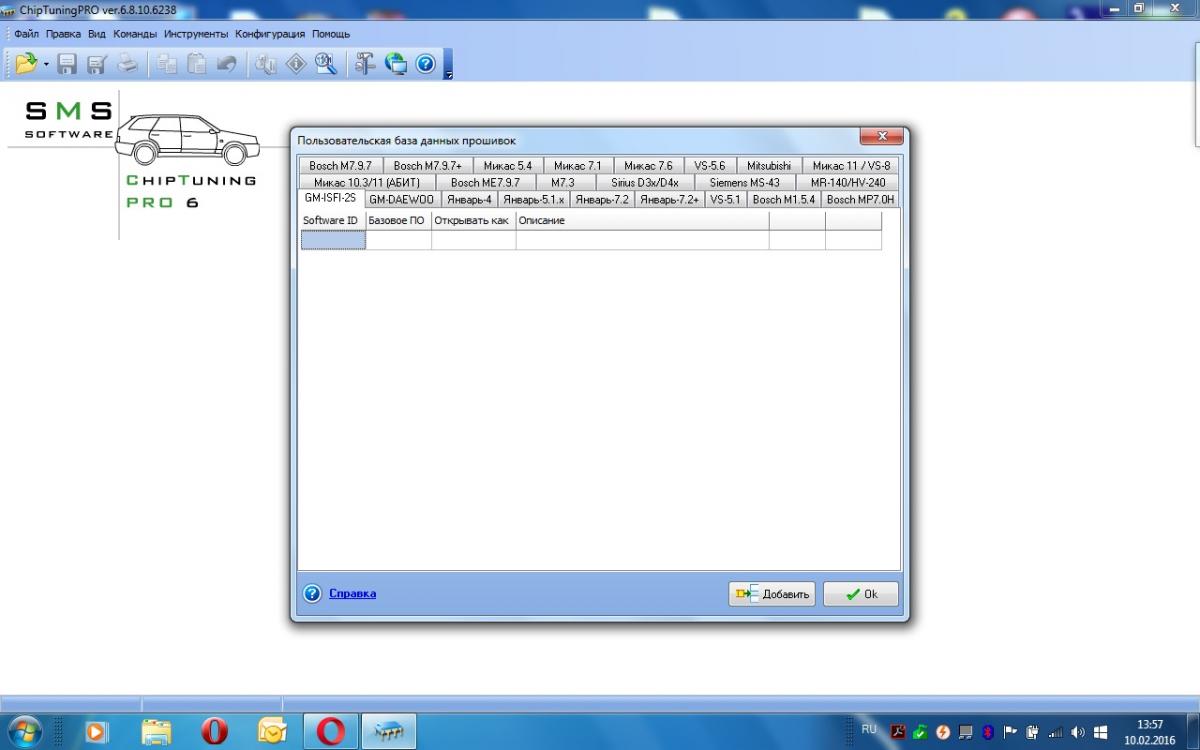Open the Mitsubishi tab
The width and height of the screenshot is (1200, 750).
[769, 166]
